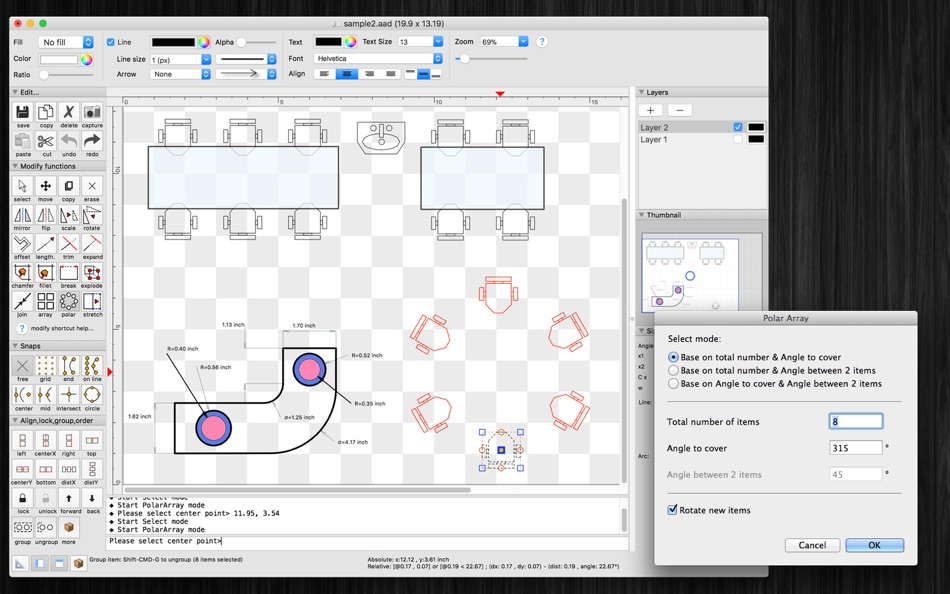The width and height of the screenshot is (950, 594).
Task: Toggle the free snap button
Action: point(22,365)
